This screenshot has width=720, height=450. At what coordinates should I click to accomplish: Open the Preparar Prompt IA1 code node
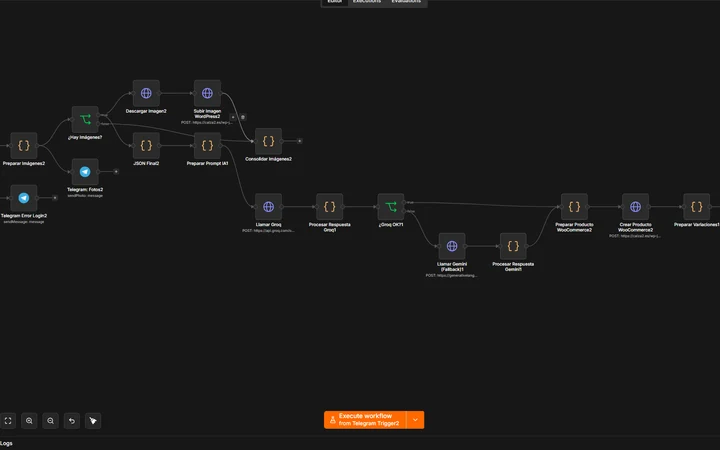(x=207, y=146)
